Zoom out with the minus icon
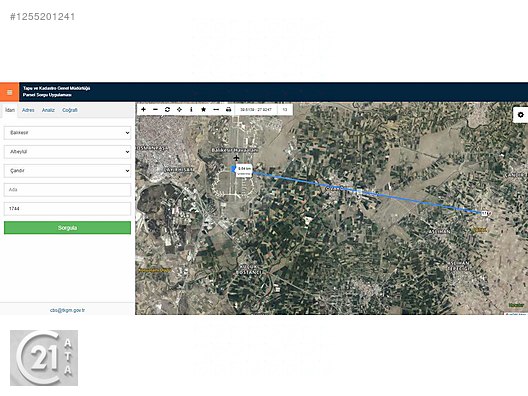Image resolution: width=528 pixels, height=396 pixels. [x=155, y=109]
